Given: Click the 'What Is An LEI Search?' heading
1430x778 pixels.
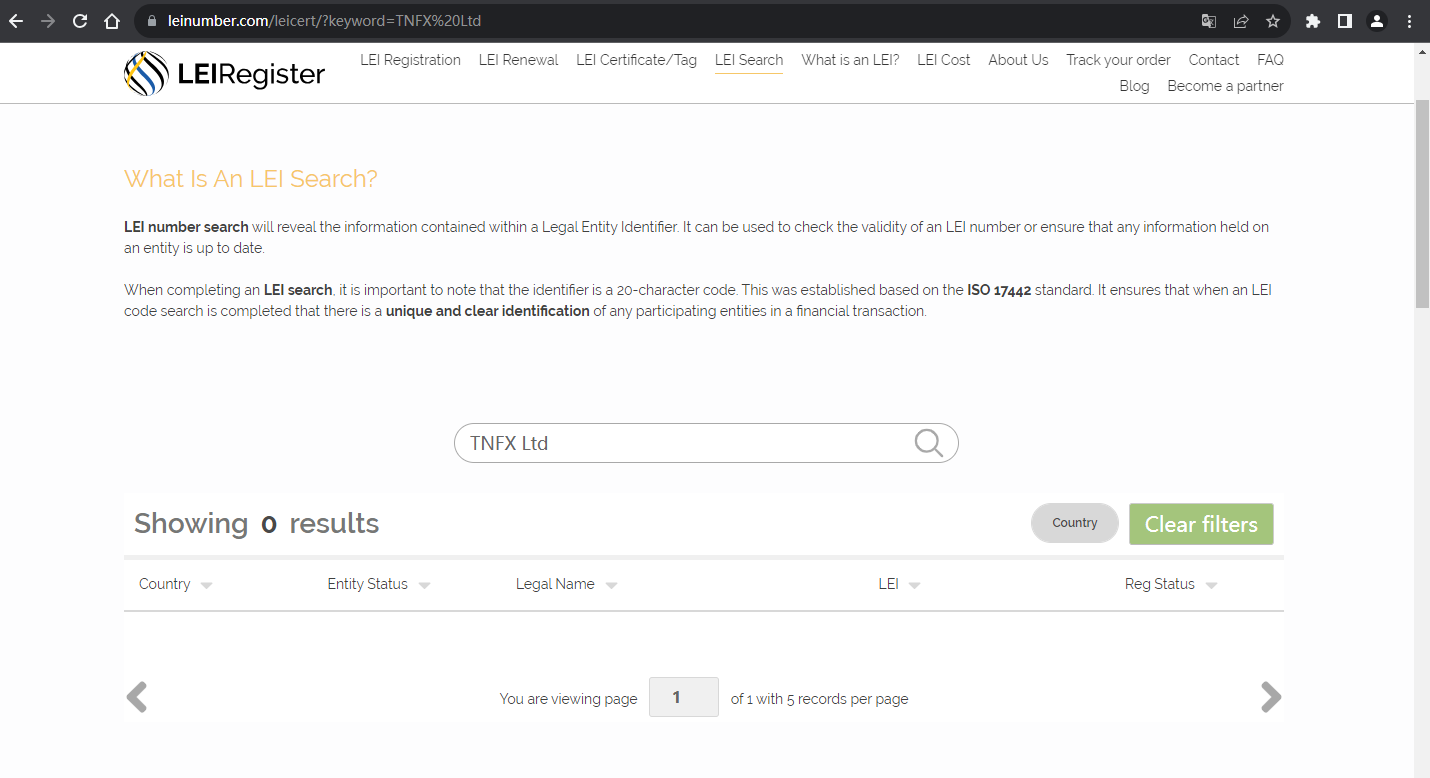Looking at the screenshot, I should pyautogui.click(x=251, y=179).
